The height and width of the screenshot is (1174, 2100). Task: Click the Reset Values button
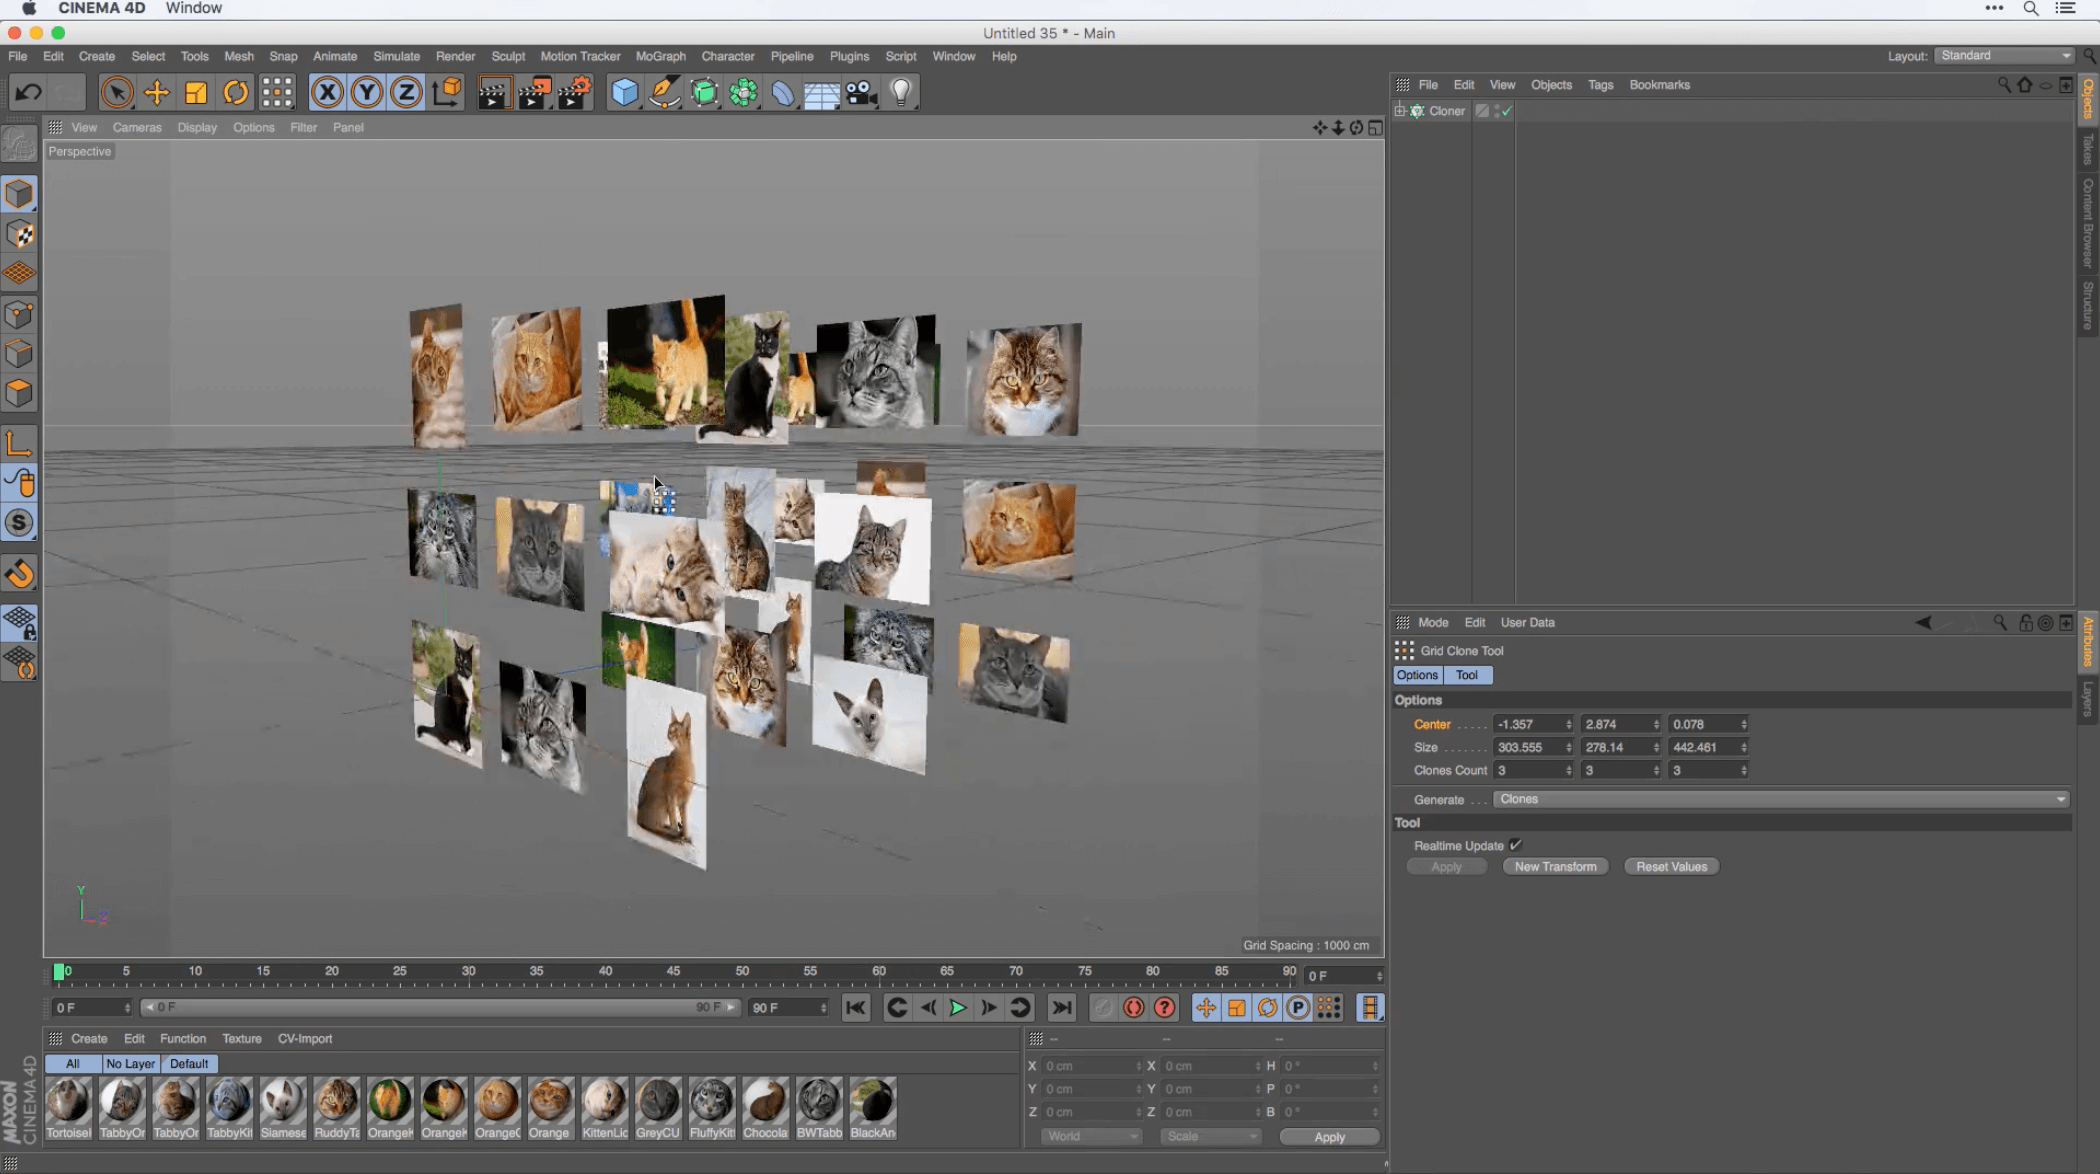[1671, 867]
